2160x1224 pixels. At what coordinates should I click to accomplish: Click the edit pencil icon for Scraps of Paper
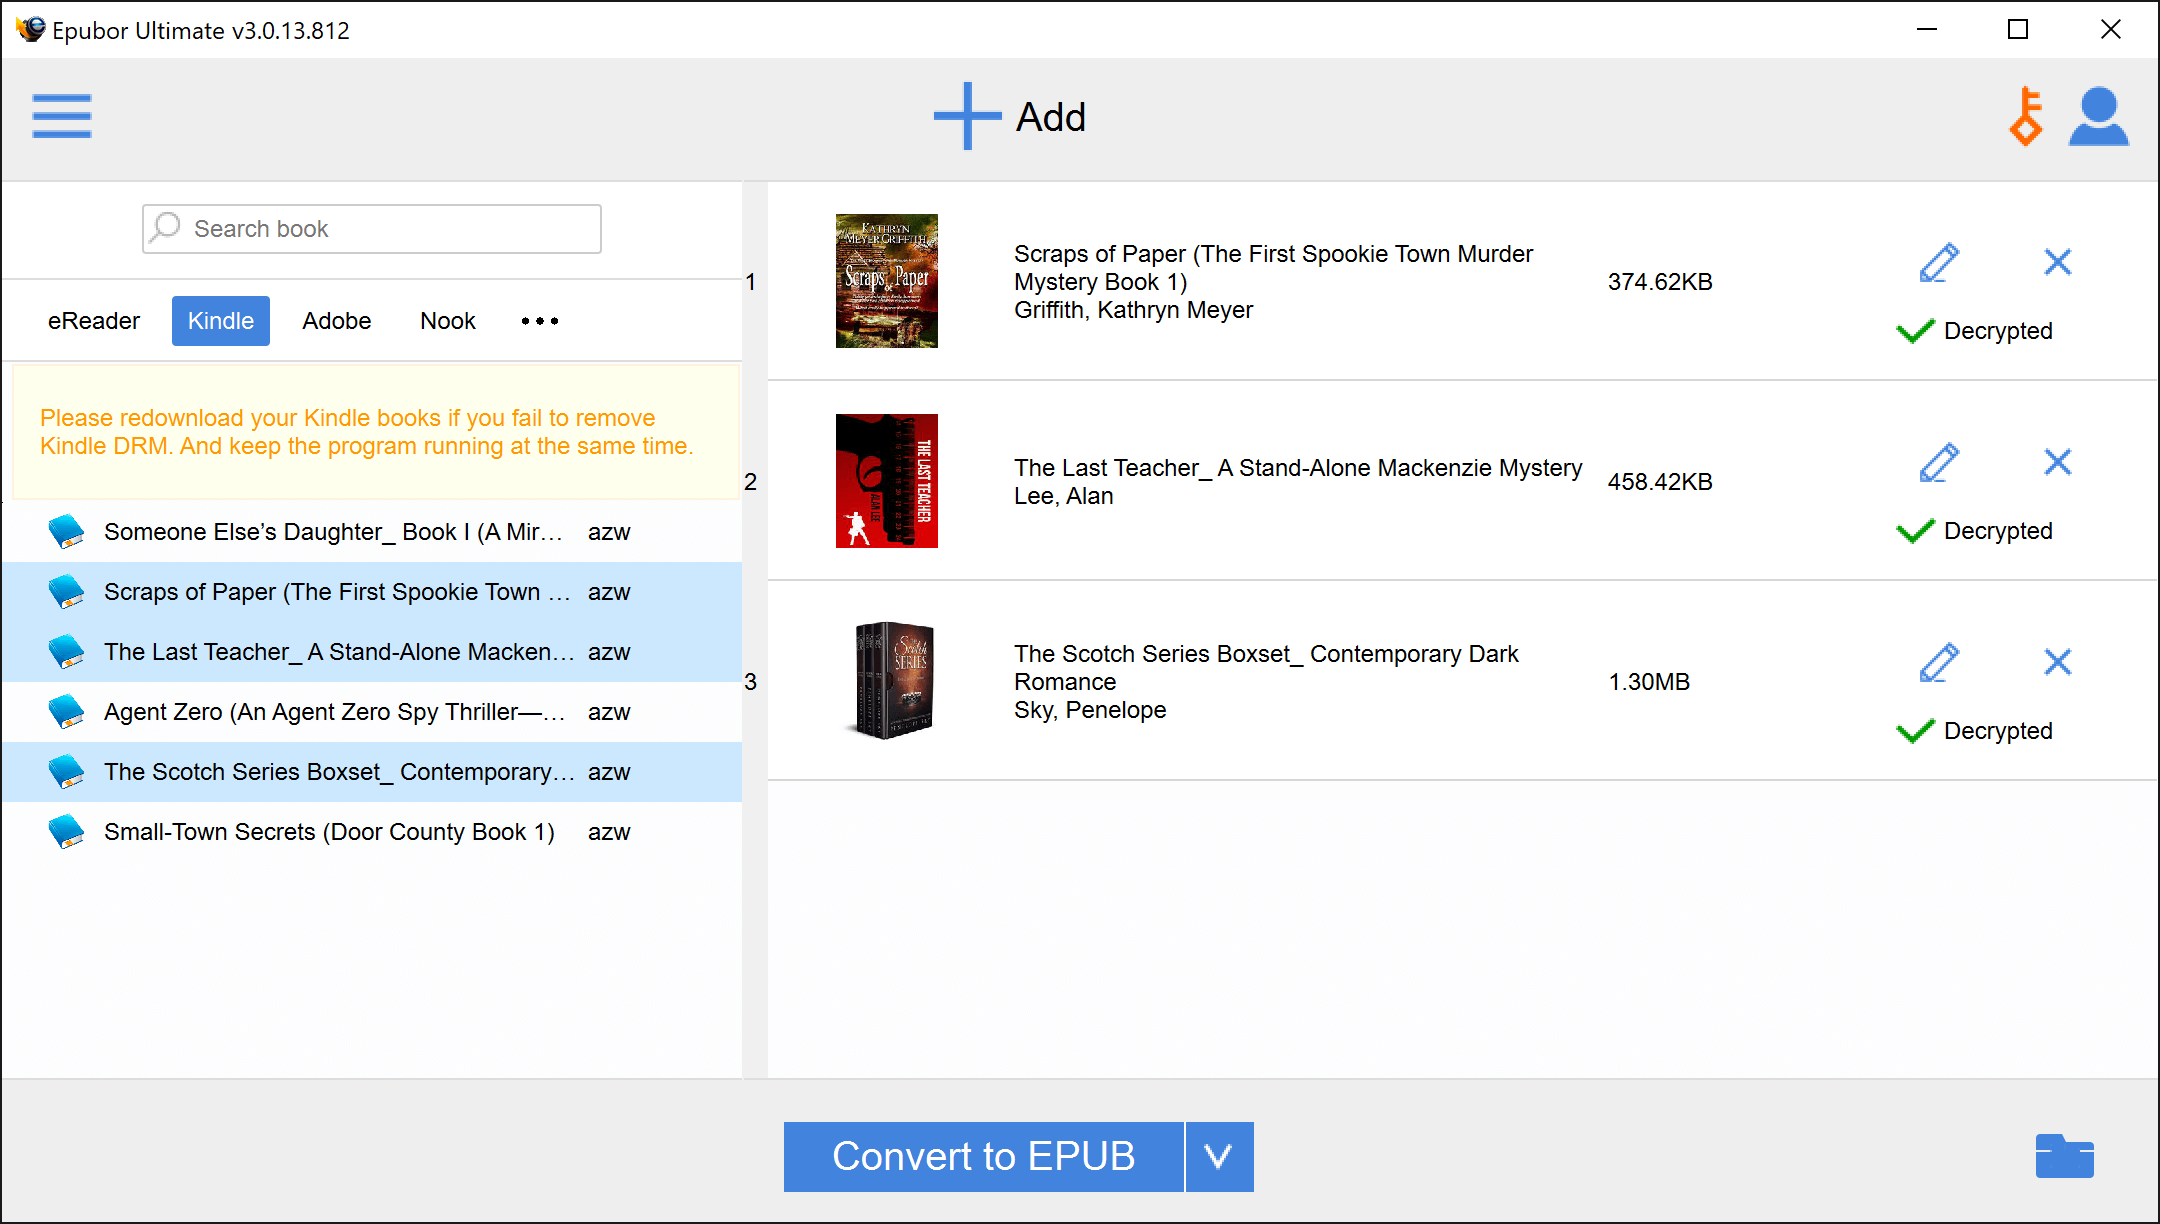[x=1937, y=261]
